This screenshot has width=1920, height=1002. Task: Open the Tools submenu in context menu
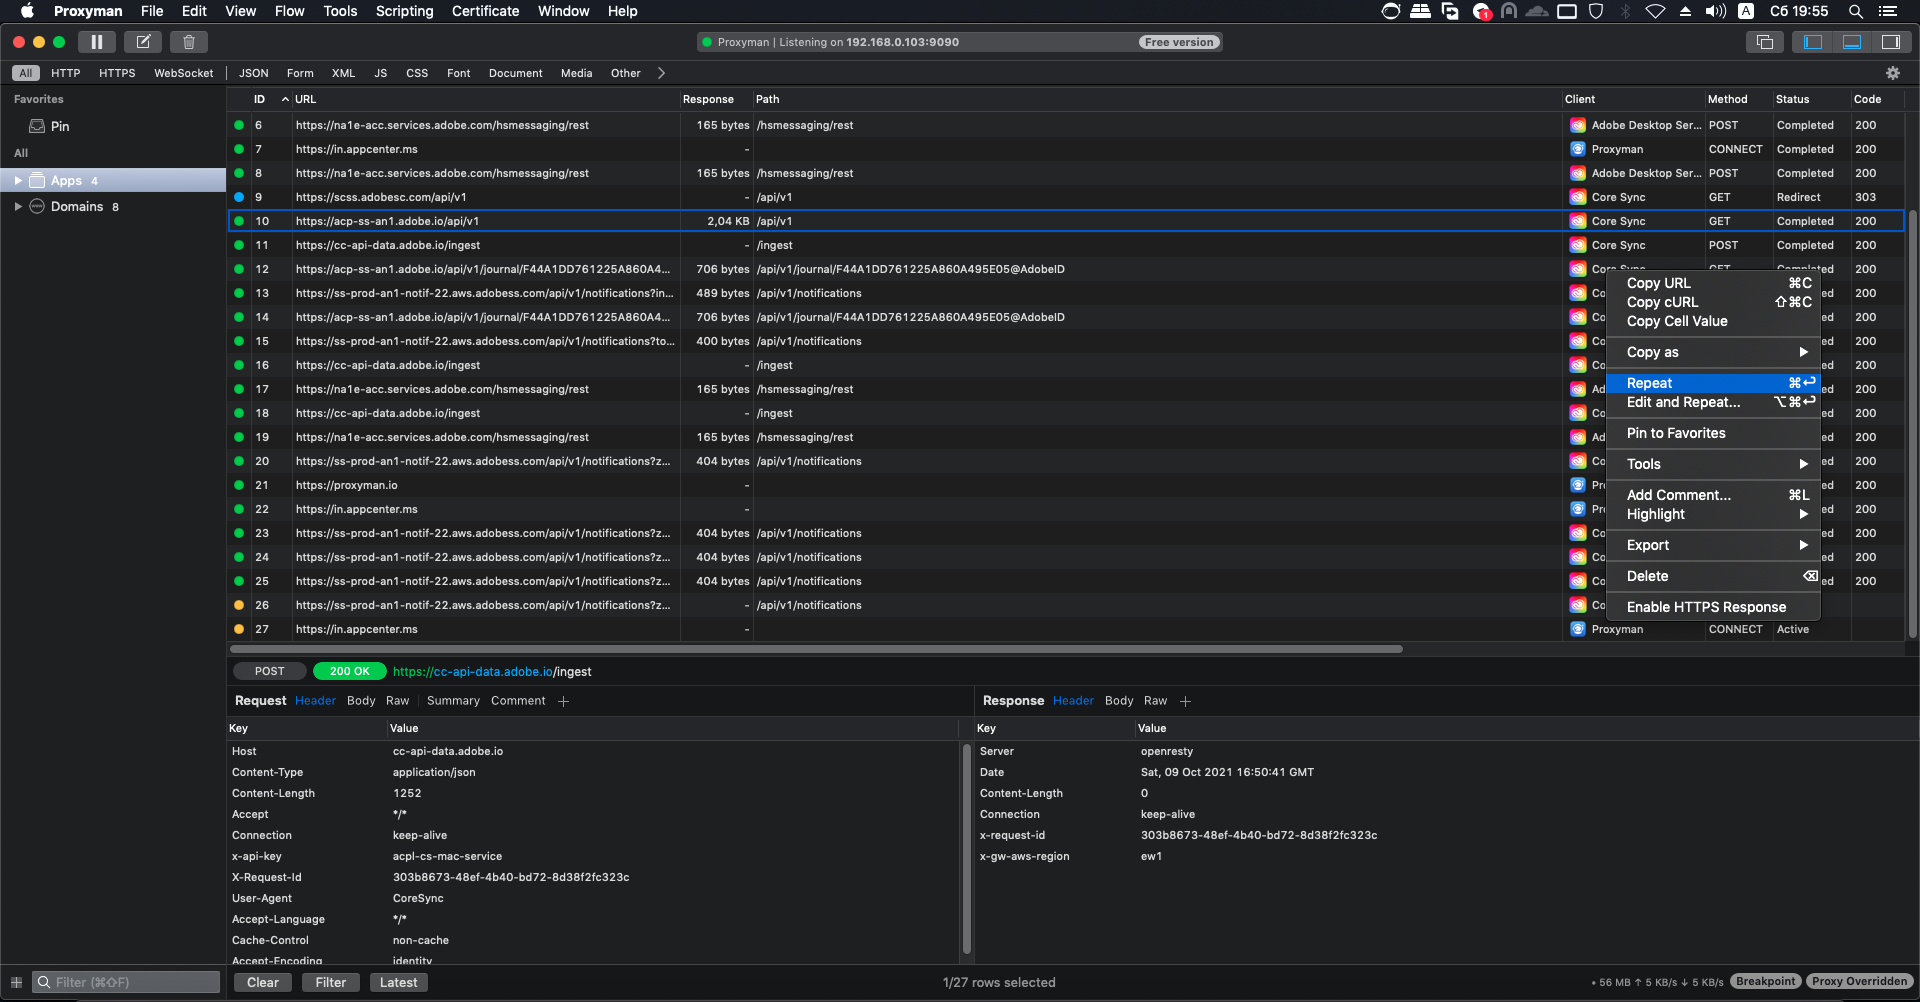(1713, 464)
